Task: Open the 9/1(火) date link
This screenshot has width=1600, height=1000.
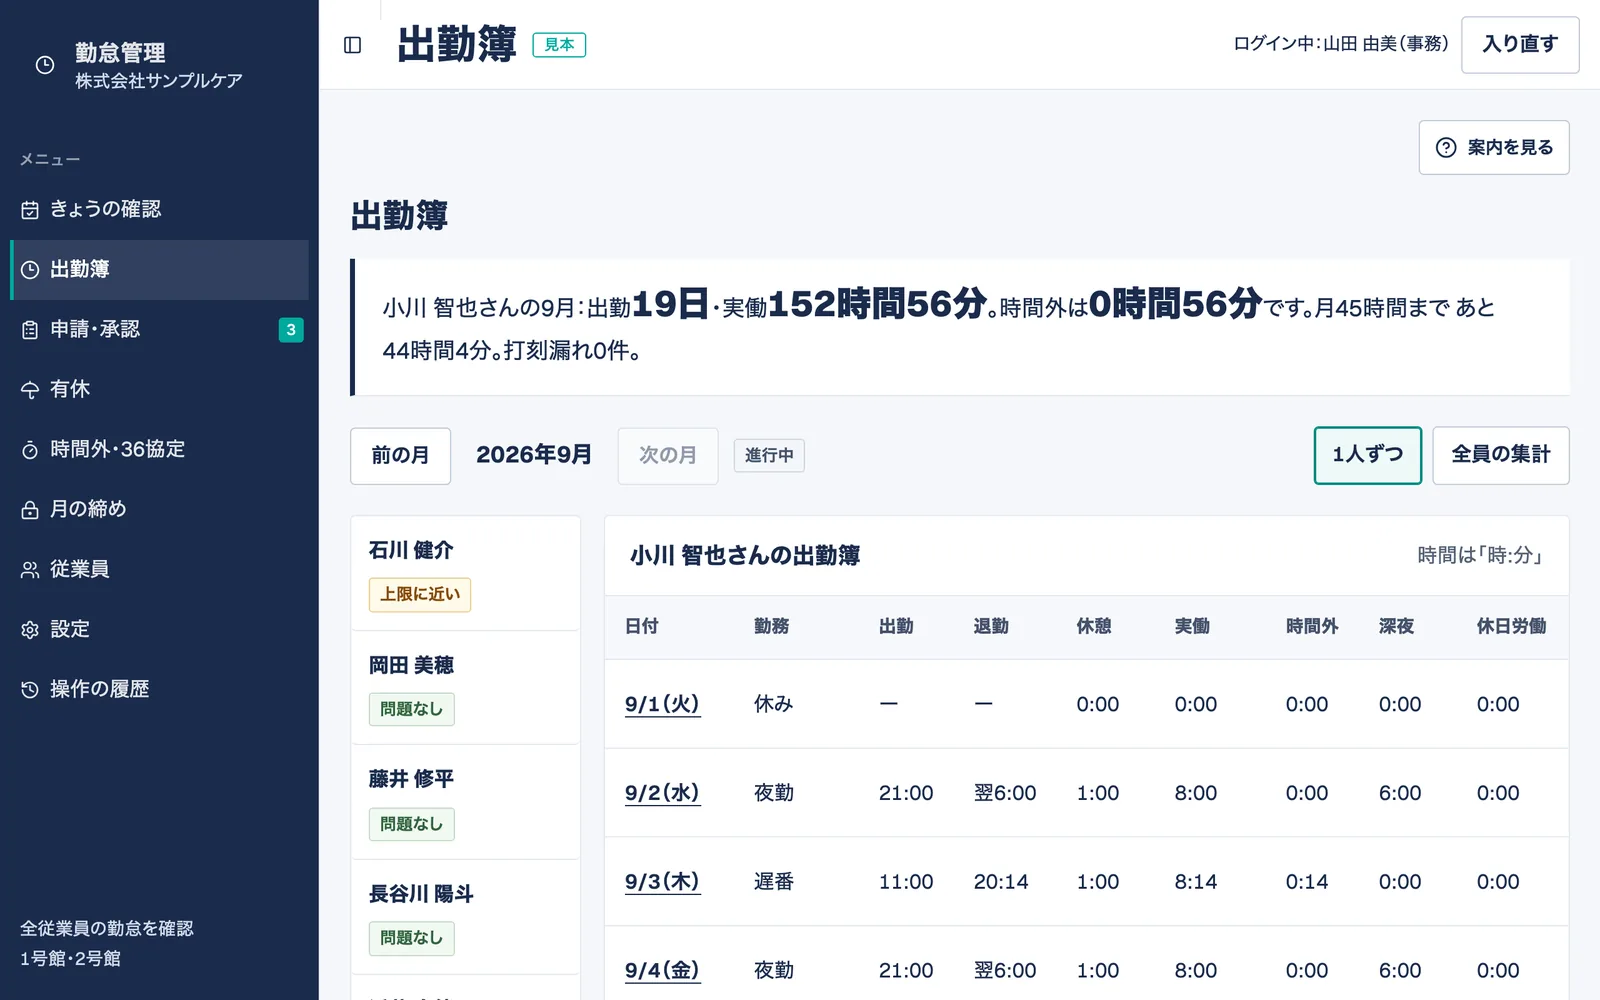Action: [x=662, y=704]
